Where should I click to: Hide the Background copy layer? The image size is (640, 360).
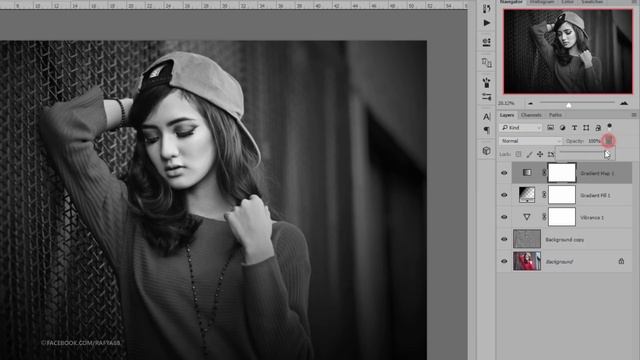tap(504, 239)
